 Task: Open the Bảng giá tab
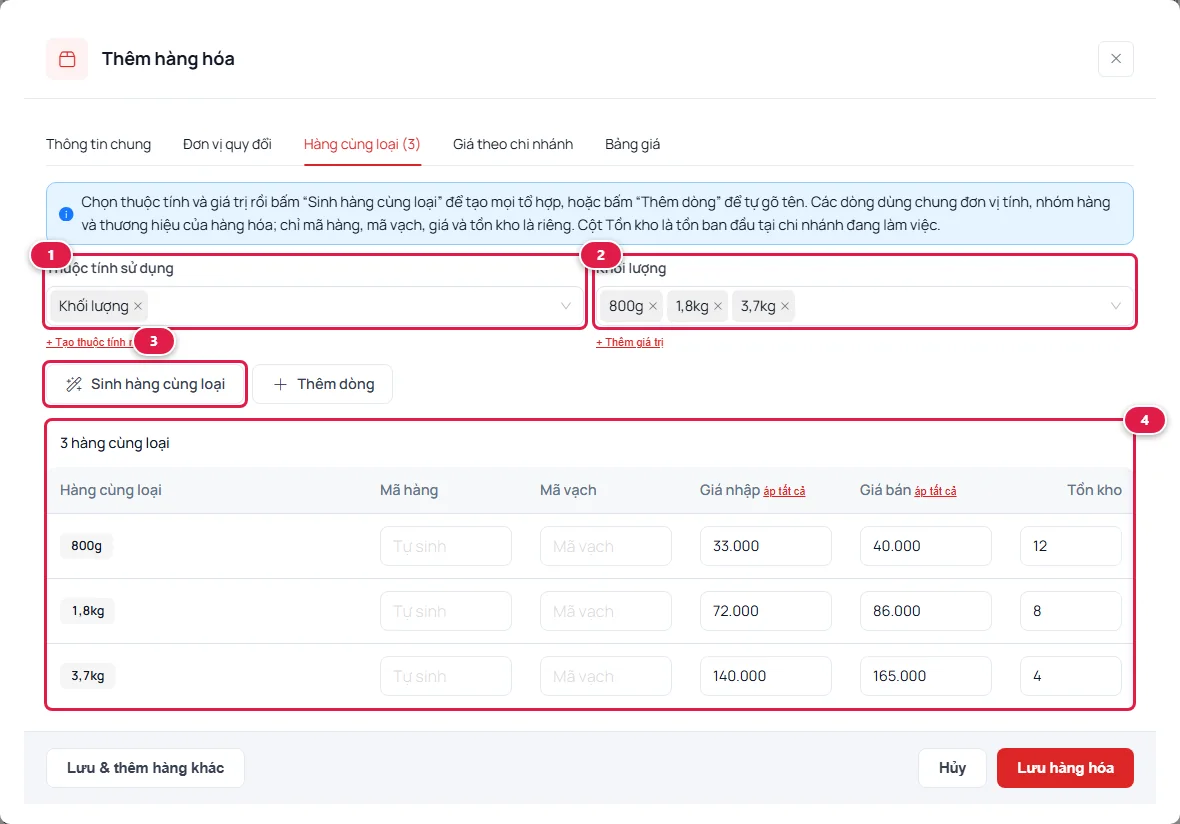pos(633,144)
